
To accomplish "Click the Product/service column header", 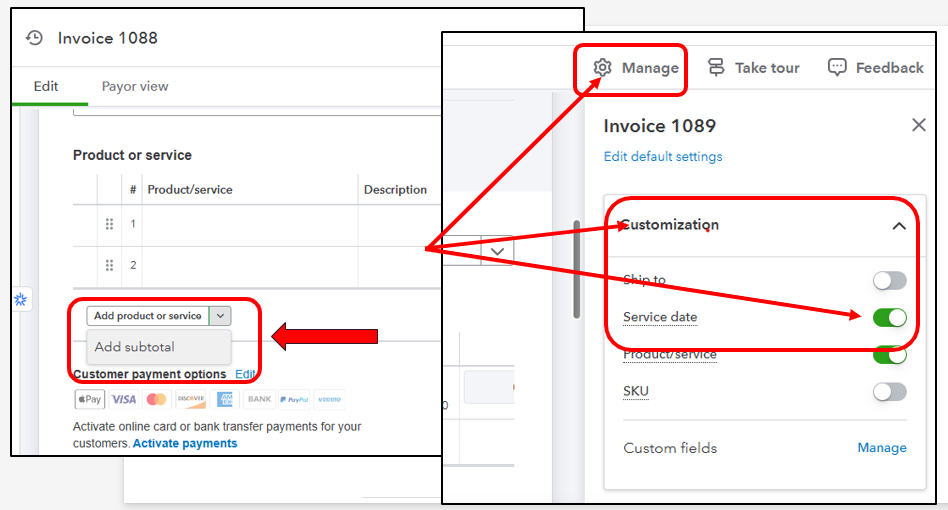I will [x=190, y=190].
